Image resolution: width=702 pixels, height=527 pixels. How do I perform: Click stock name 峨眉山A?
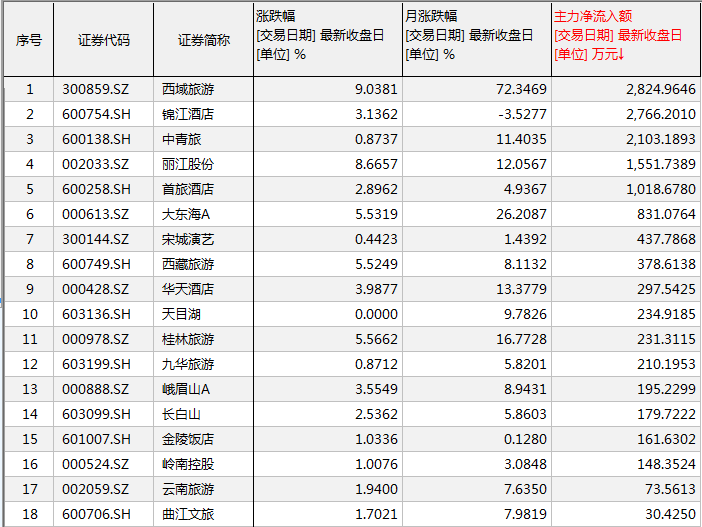point(186,389)
